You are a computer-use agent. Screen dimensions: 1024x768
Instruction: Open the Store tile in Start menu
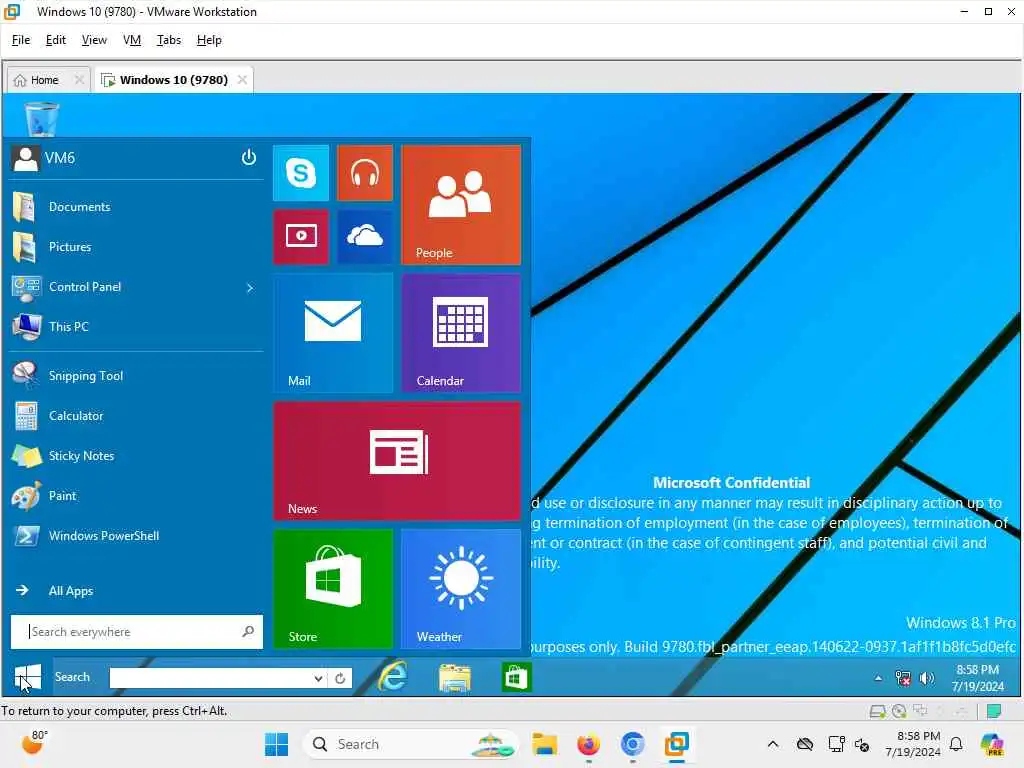pyautogui.click(x=332, y=589)
